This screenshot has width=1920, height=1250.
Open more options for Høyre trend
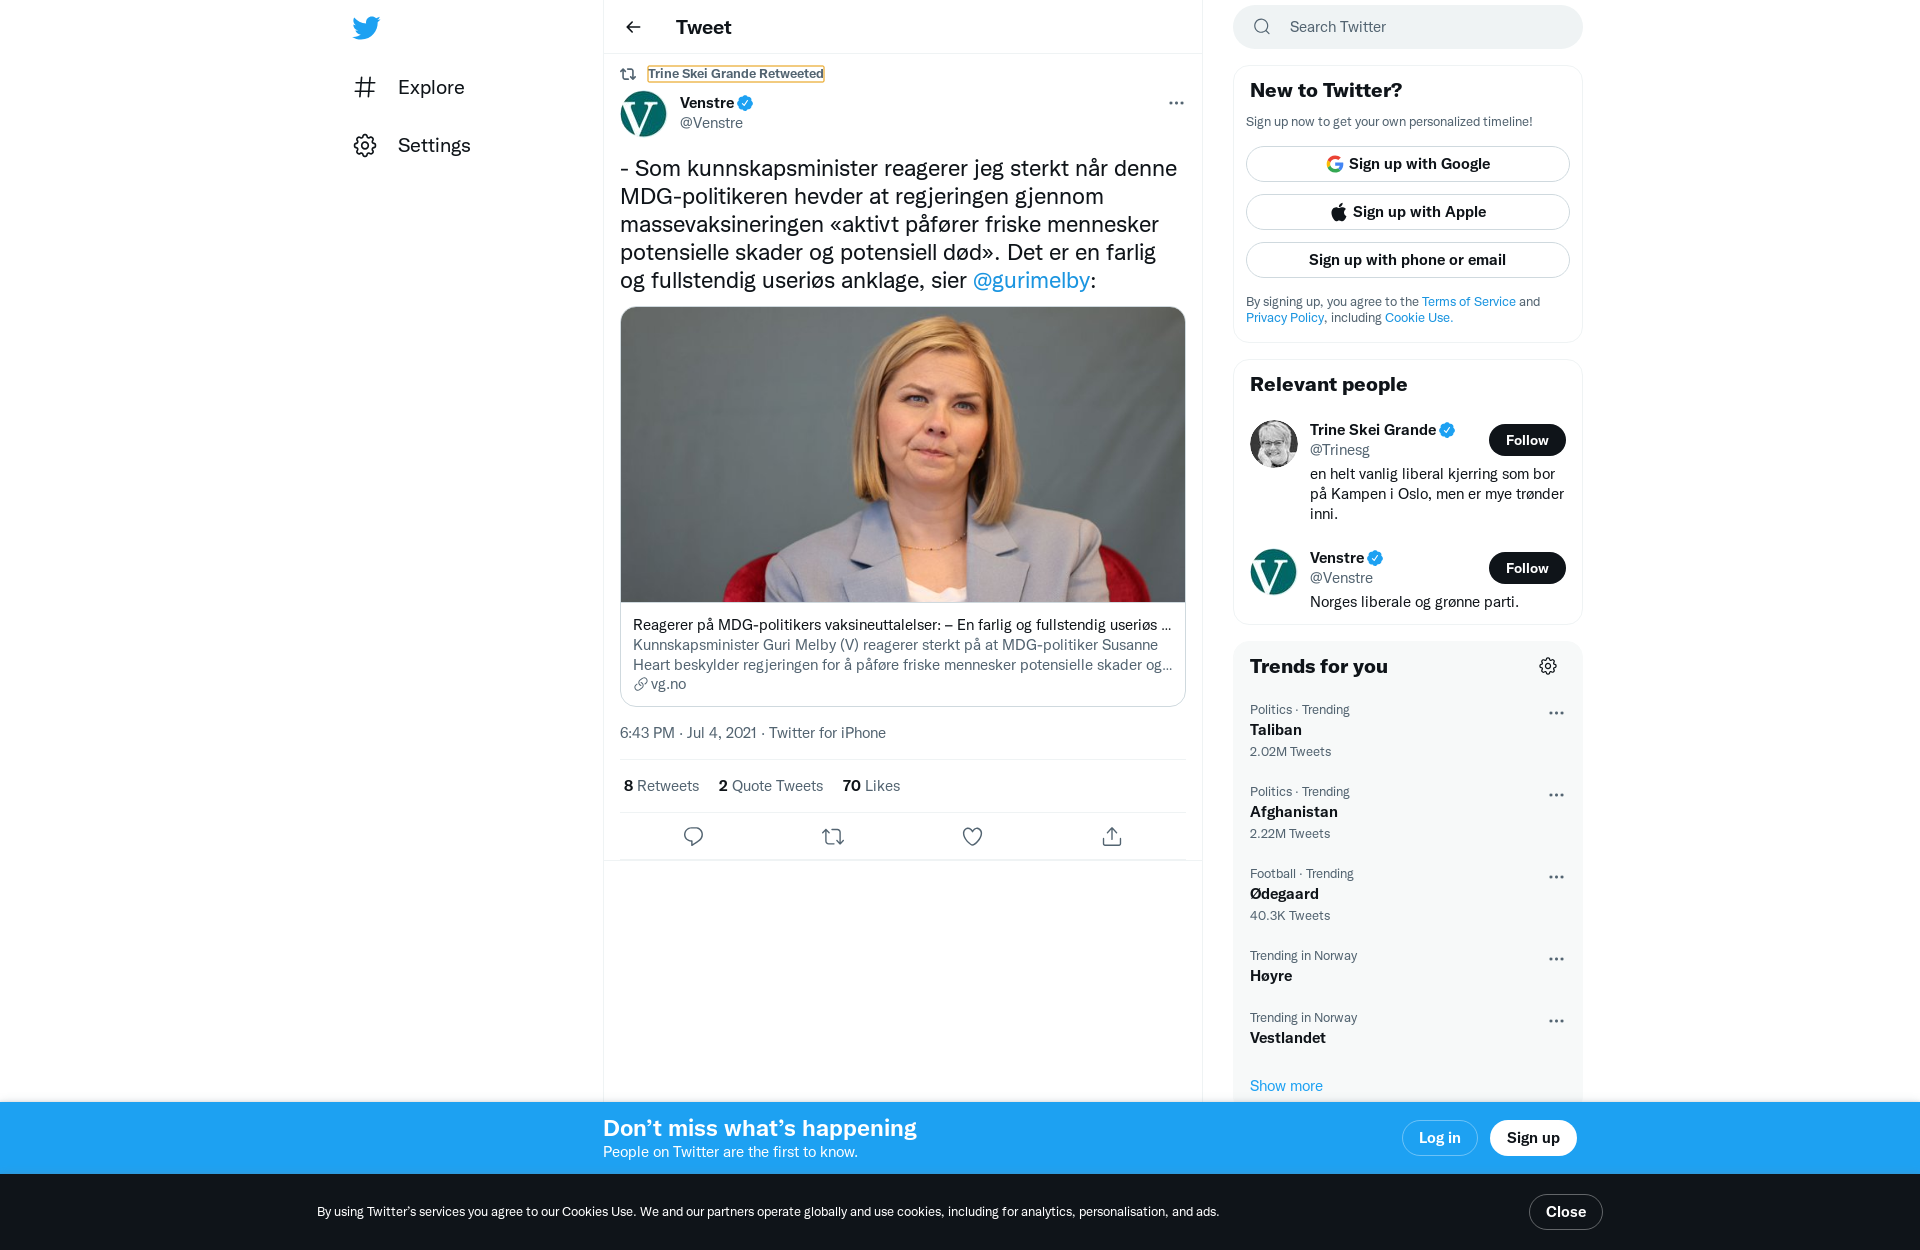pyautogui.click(x=1556, y=959)
